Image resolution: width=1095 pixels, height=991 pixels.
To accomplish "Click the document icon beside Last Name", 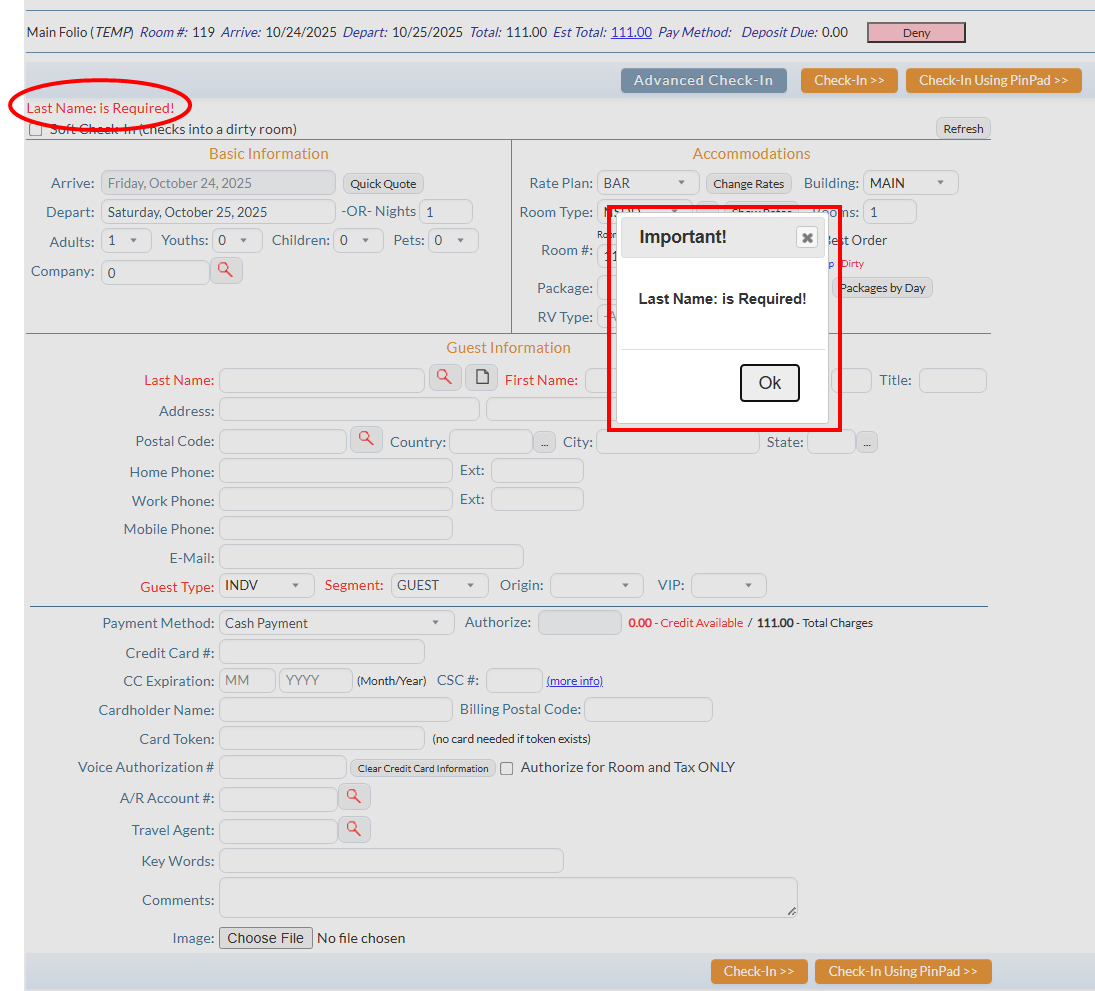I will (481, 377).
